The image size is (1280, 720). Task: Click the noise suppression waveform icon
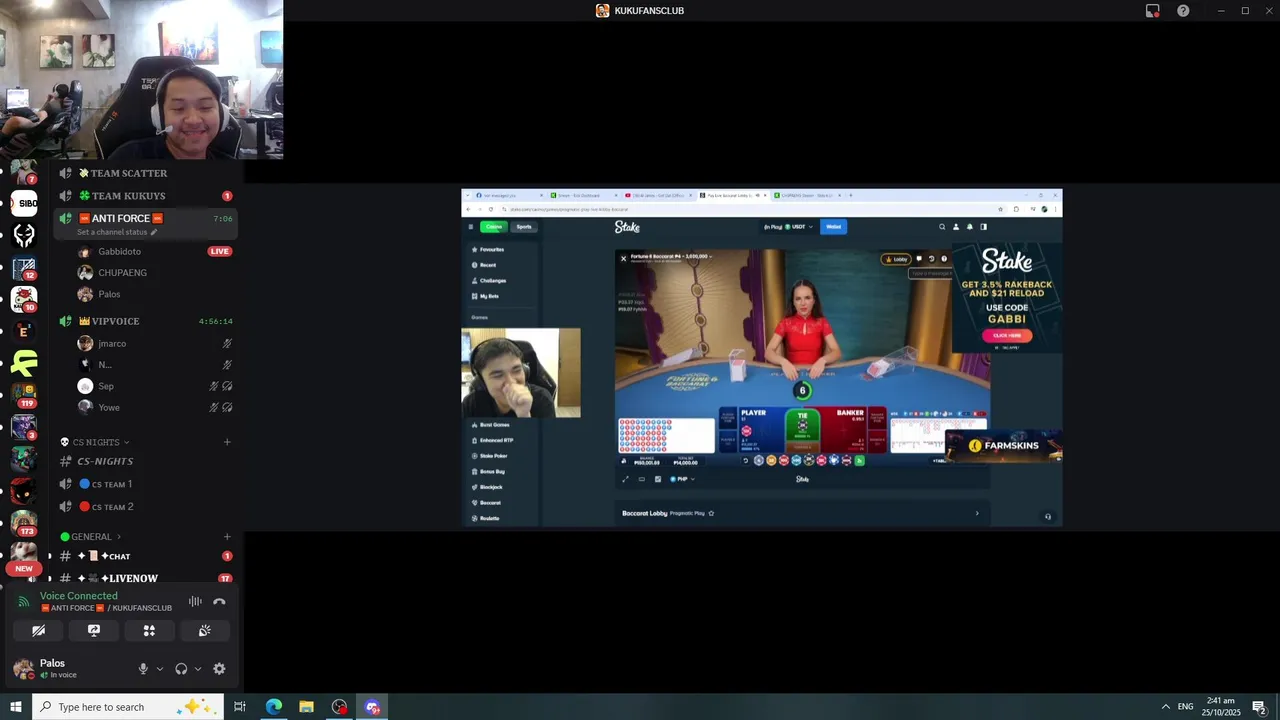pyautogui.click(x=195, y=601)
